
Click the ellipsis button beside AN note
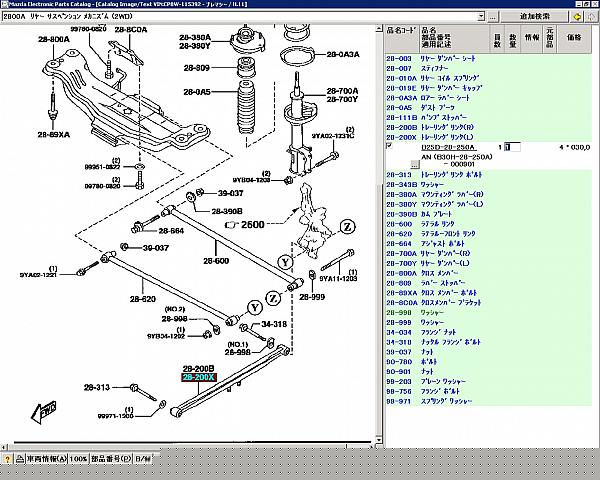[x=414, y=164]
